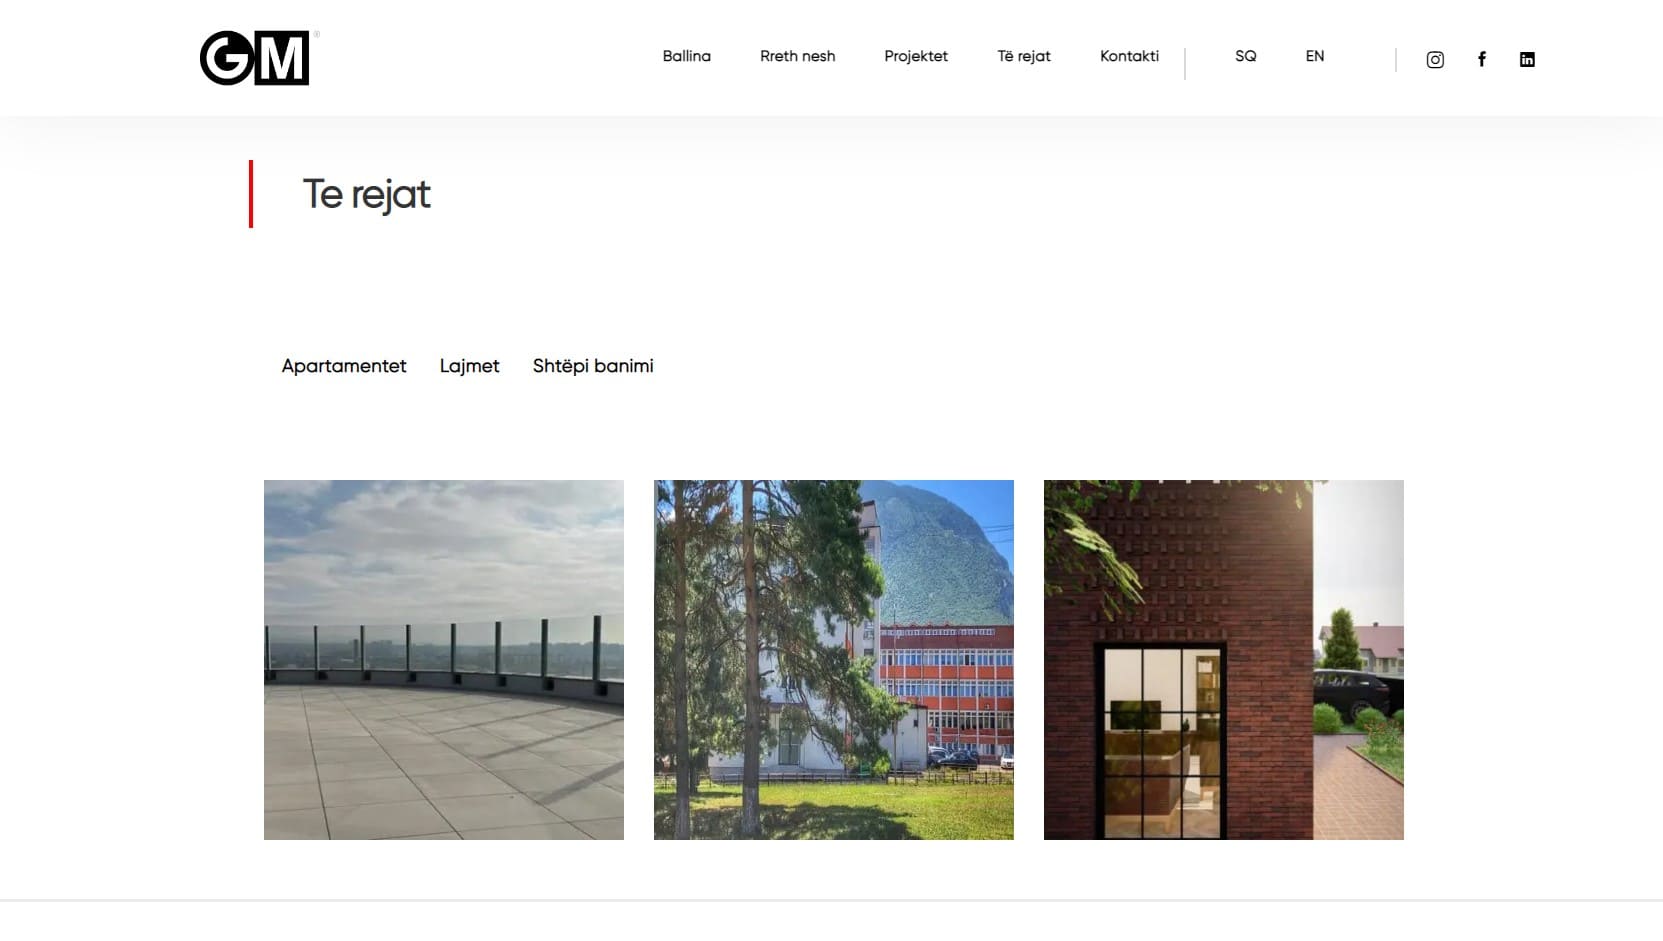Viewport: 1663px width, 941px height.
Task: Filter by Shtëpi banimi category
Action: point(593,366)
